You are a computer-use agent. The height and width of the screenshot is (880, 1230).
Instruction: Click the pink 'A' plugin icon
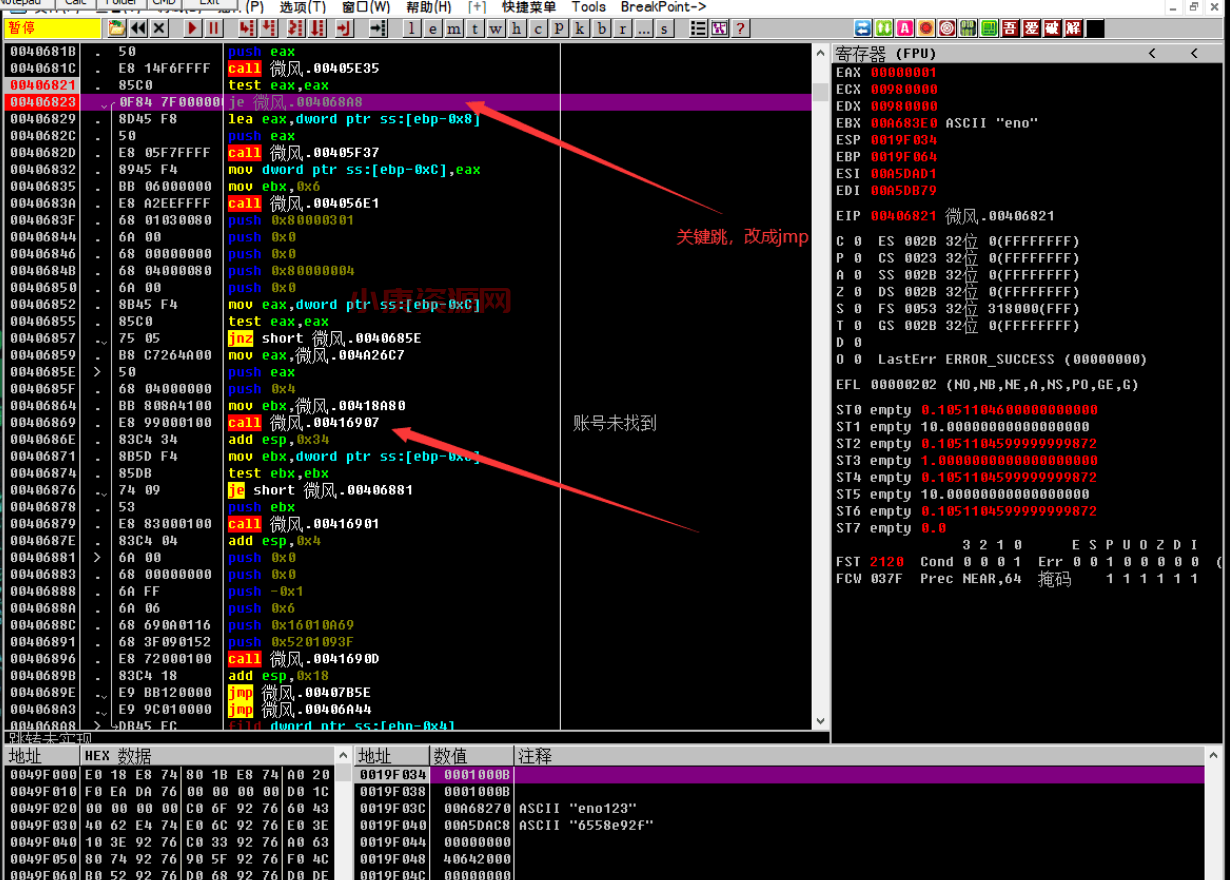pos(905,29)
